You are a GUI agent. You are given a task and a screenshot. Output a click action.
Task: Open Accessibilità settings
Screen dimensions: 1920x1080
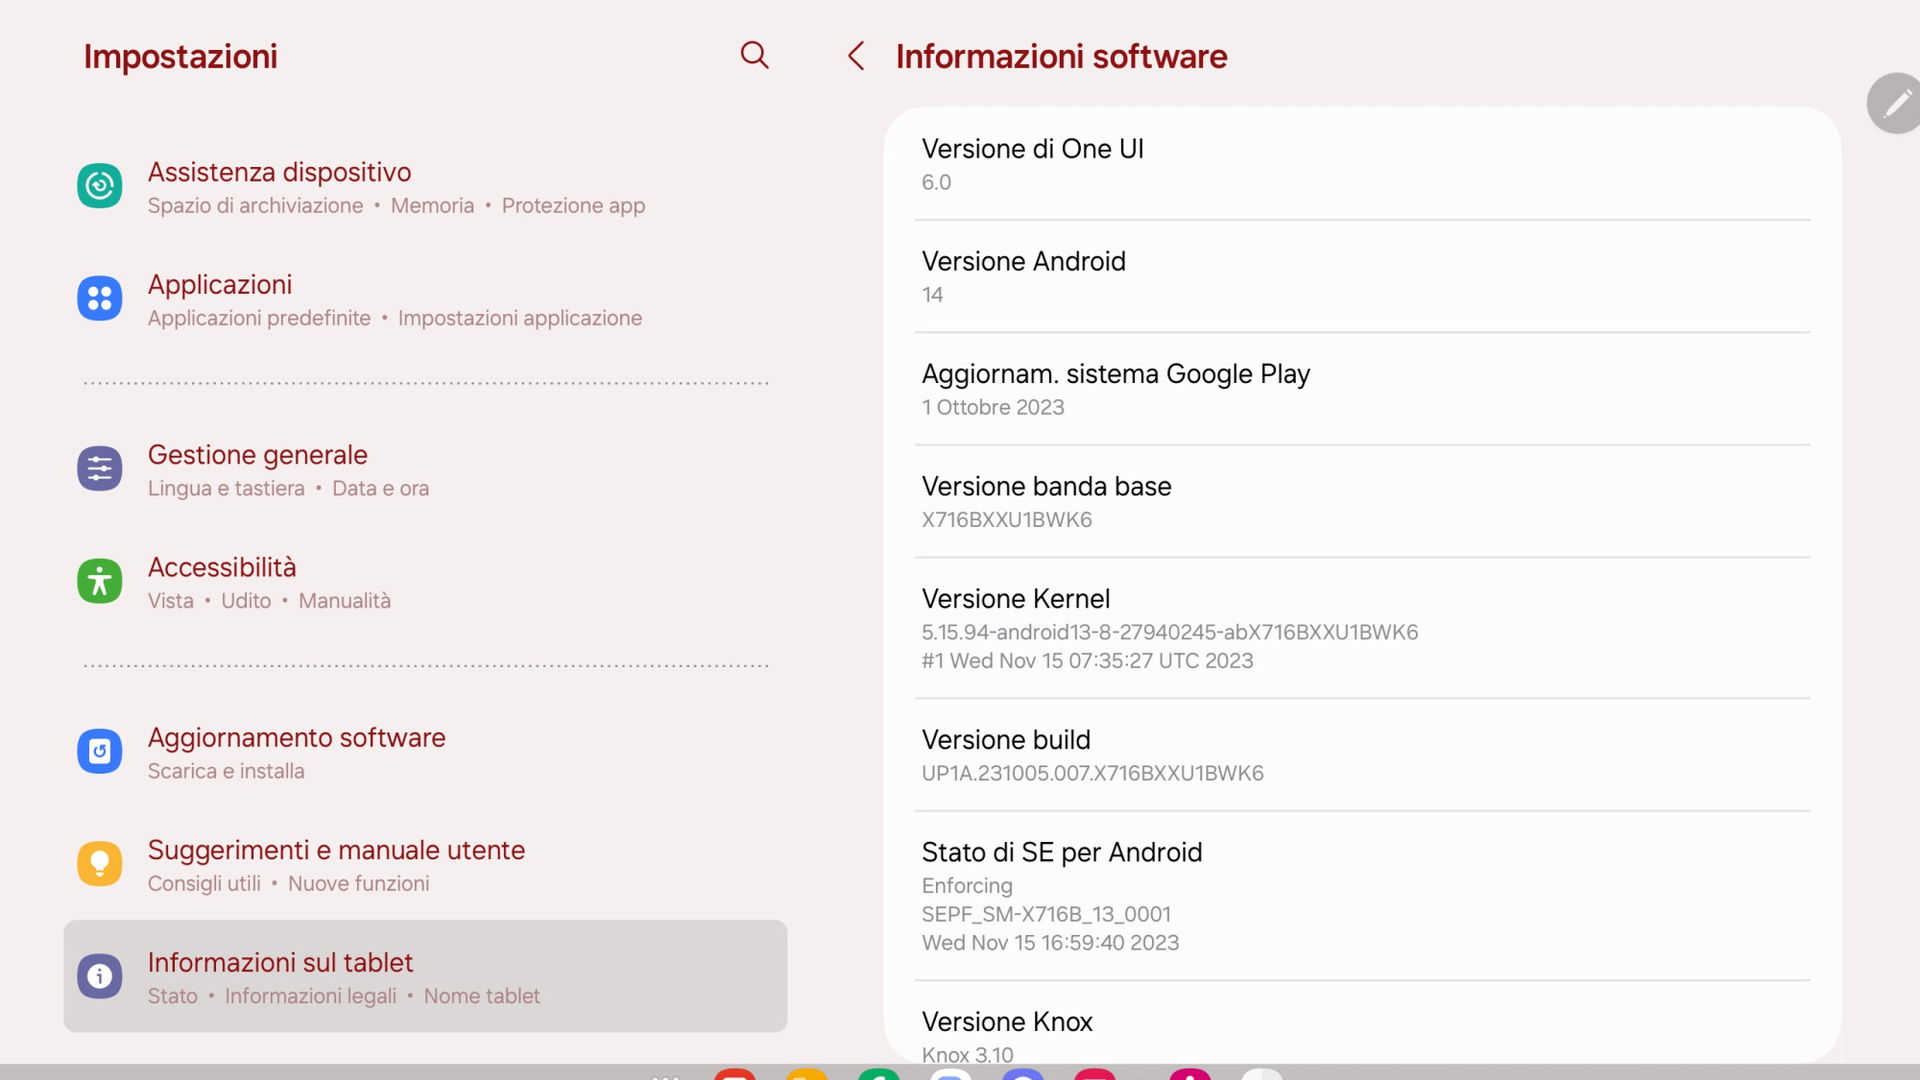click(425, 582)
